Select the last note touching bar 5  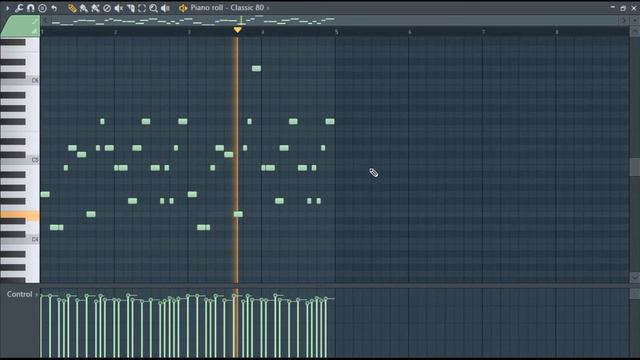point(330,121)
